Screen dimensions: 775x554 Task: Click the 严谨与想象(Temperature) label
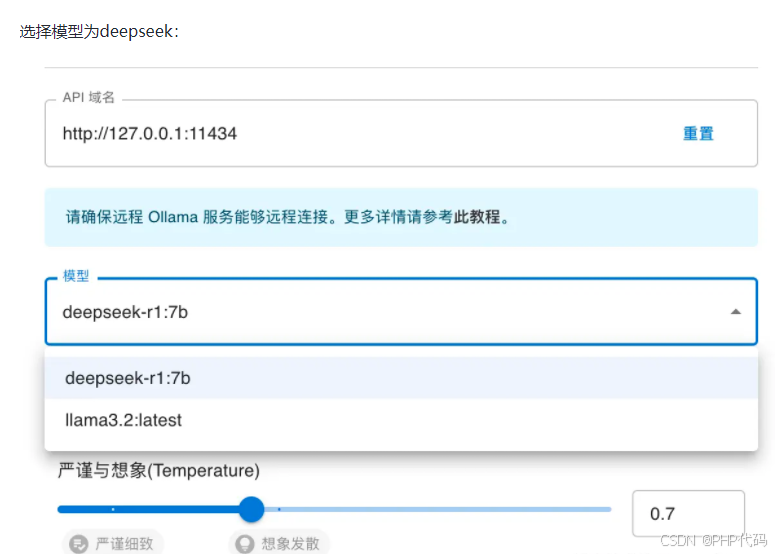tap(159, 470)
